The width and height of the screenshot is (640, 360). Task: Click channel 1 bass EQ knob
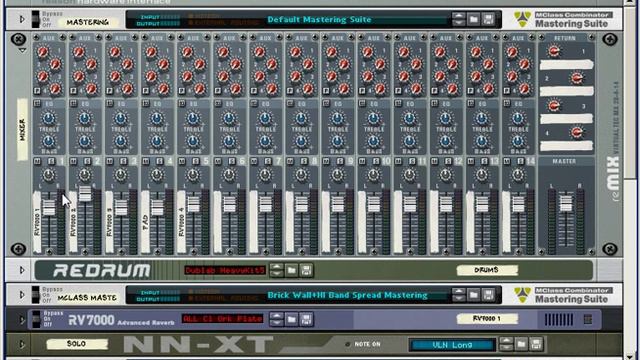(x=49, y=141)
